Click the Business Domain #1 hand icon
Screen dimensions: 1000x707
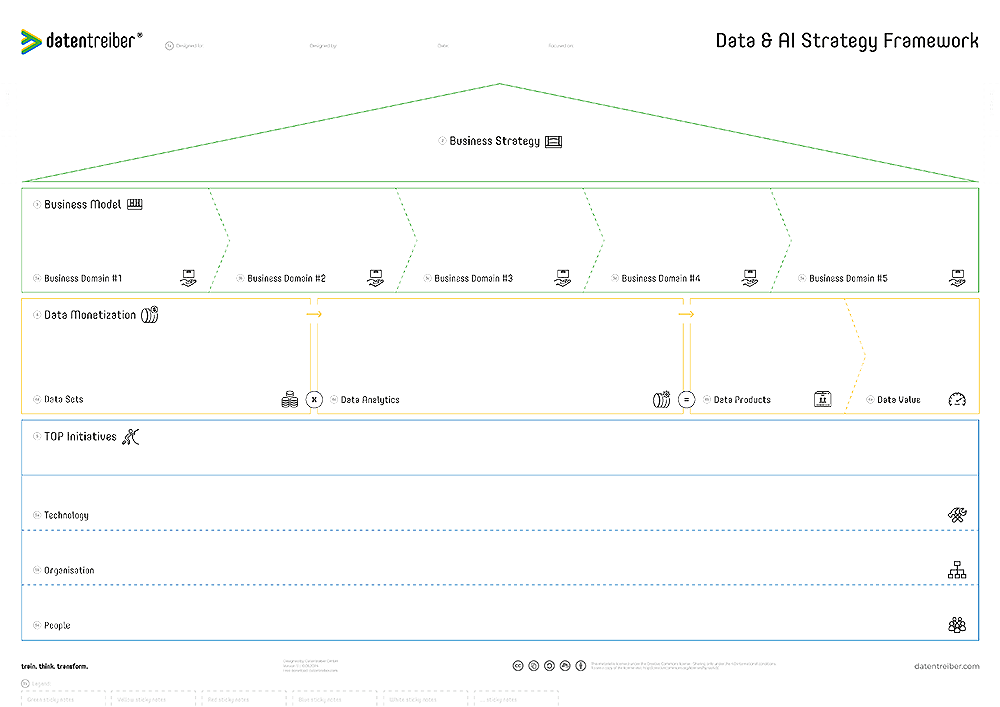point(188,278)
